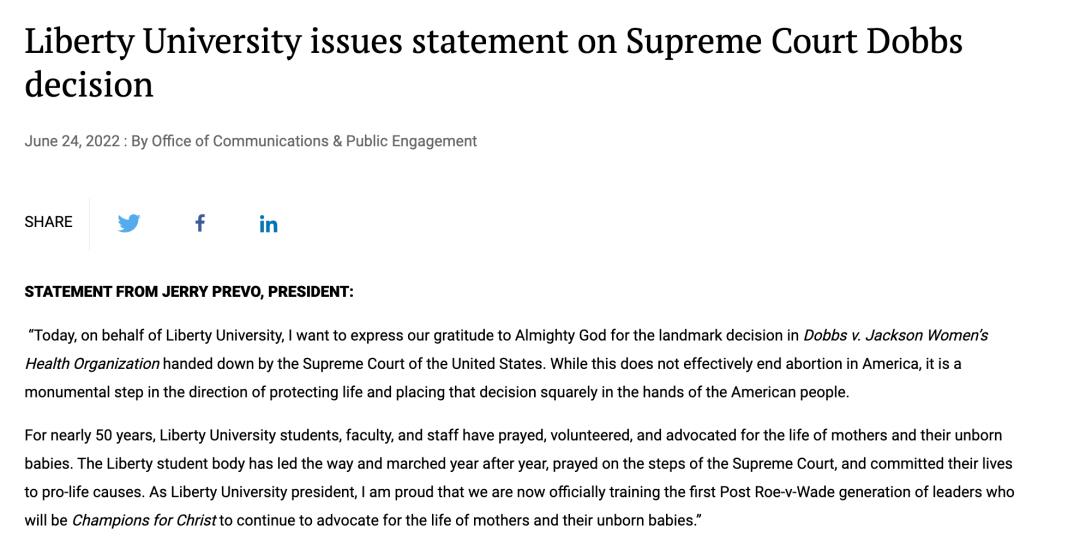Click the italic Health Organization text
1080x549 pixels.
[x=92, y=364]
